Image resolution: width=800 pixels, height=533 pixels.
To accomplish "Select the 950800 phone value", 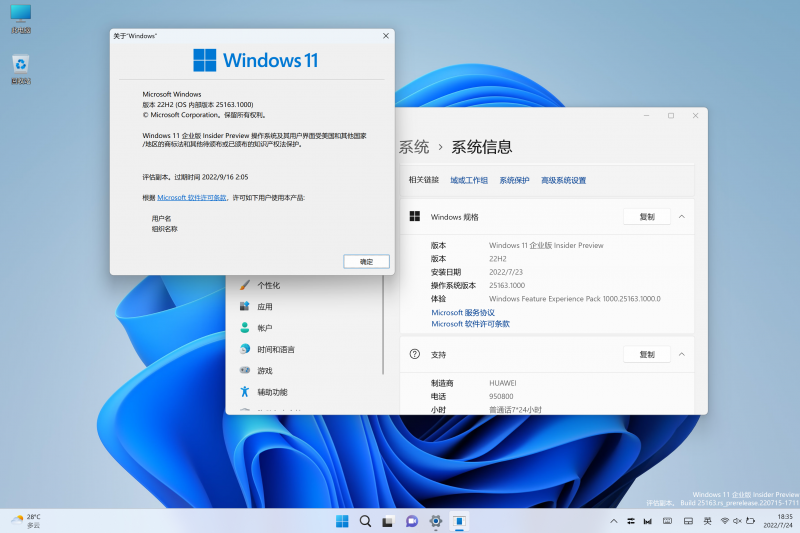I will 501,396.
